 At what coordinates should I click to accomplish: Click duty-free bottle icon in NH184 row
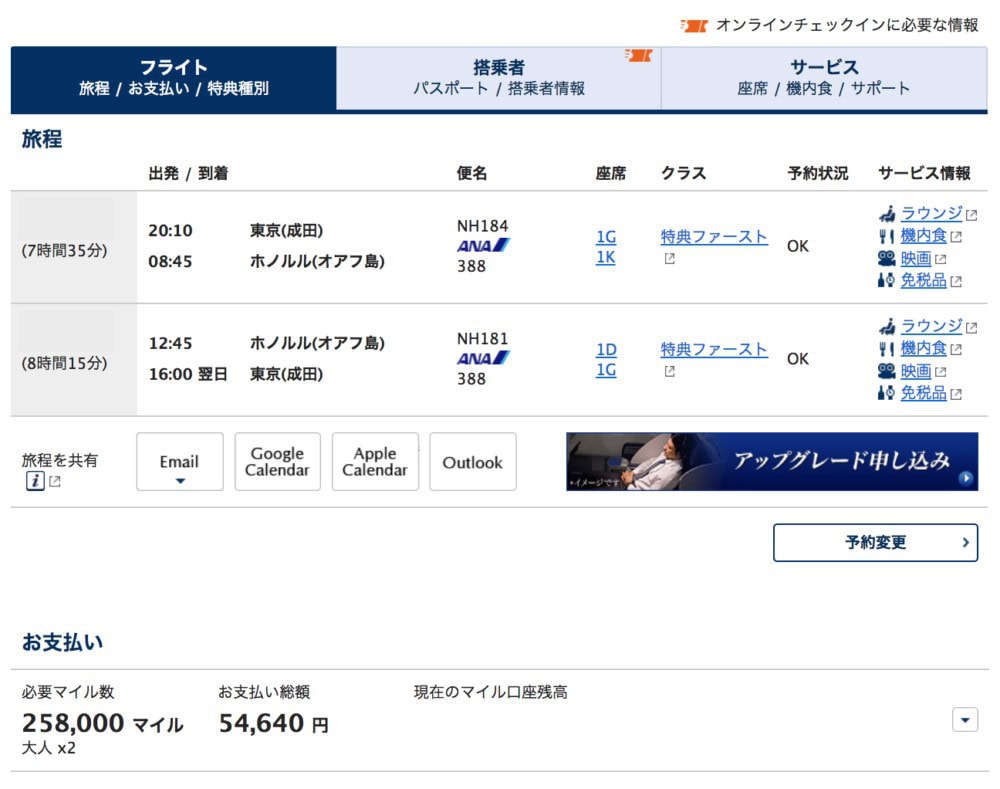886,280
